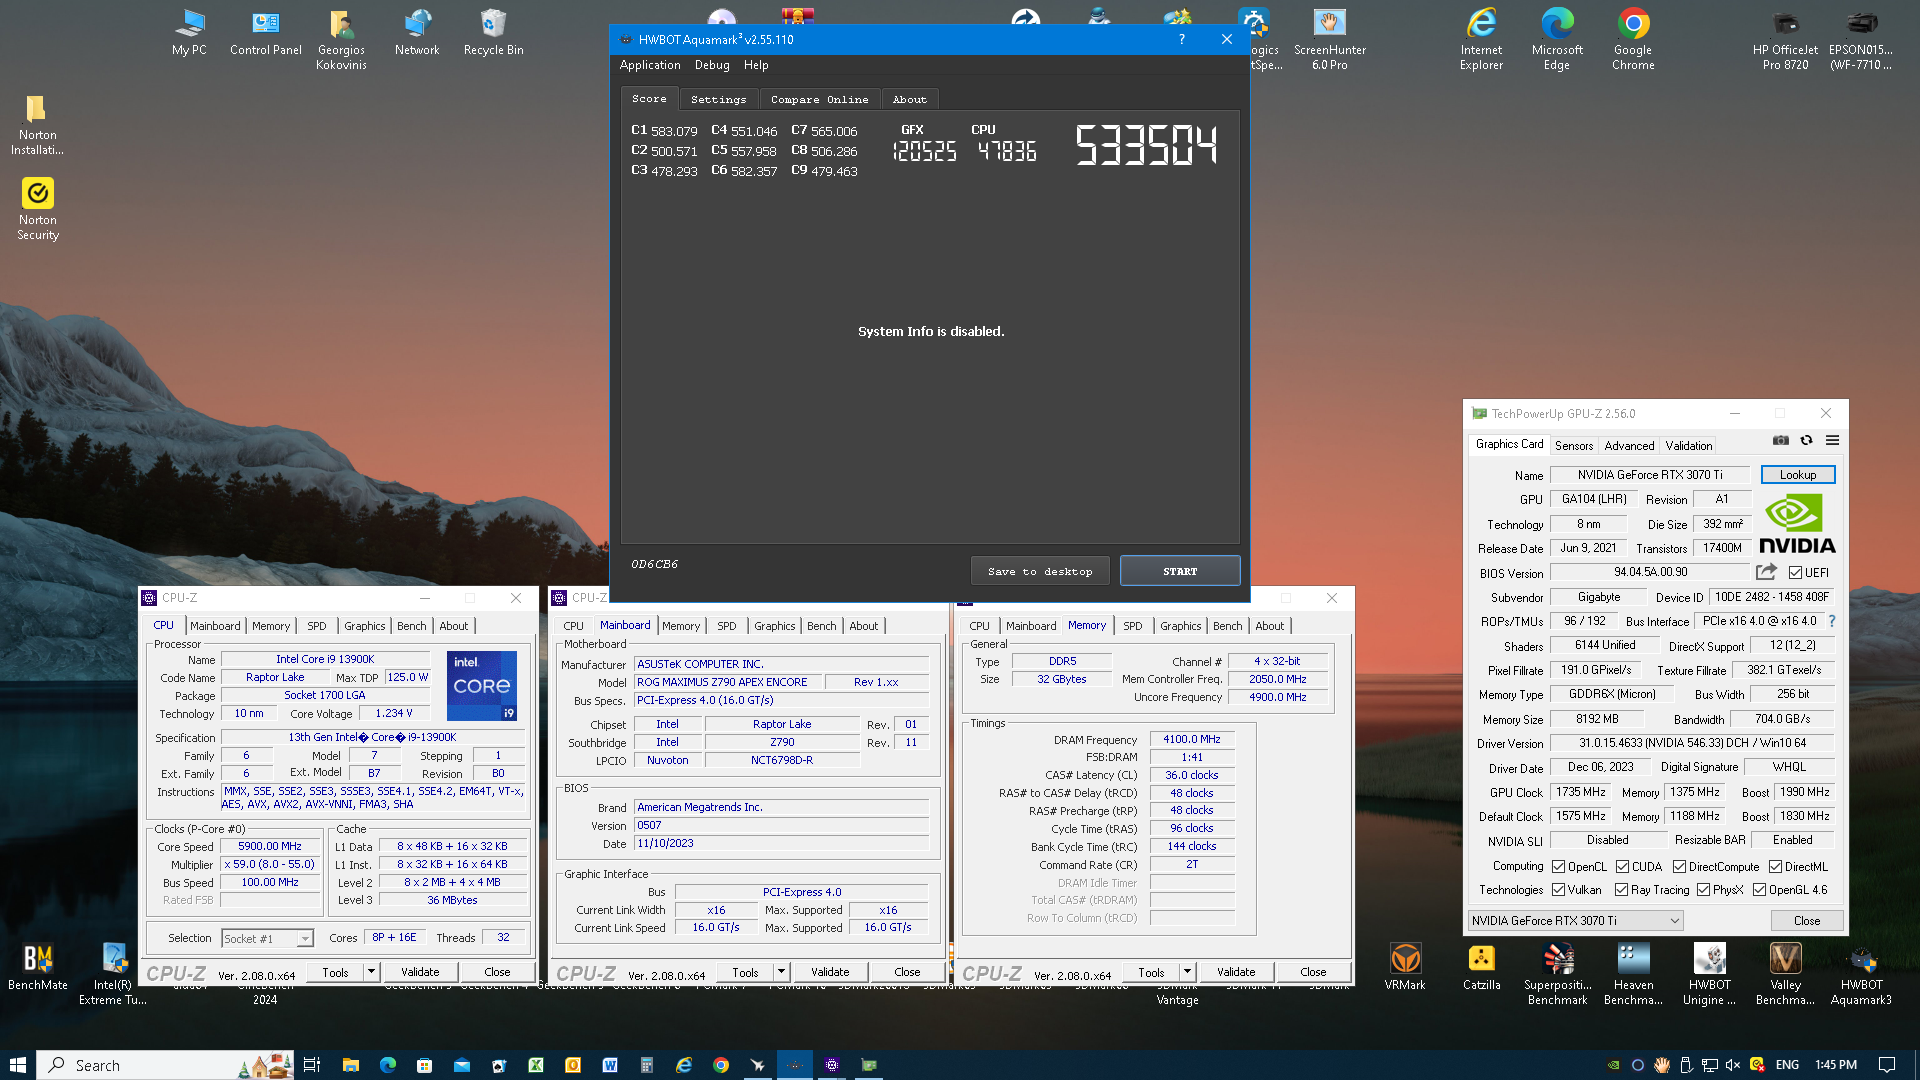Launch Google Chrome from the desktop
Viewport: 1920px width, 1080px height.
(x=1633, y=39)
